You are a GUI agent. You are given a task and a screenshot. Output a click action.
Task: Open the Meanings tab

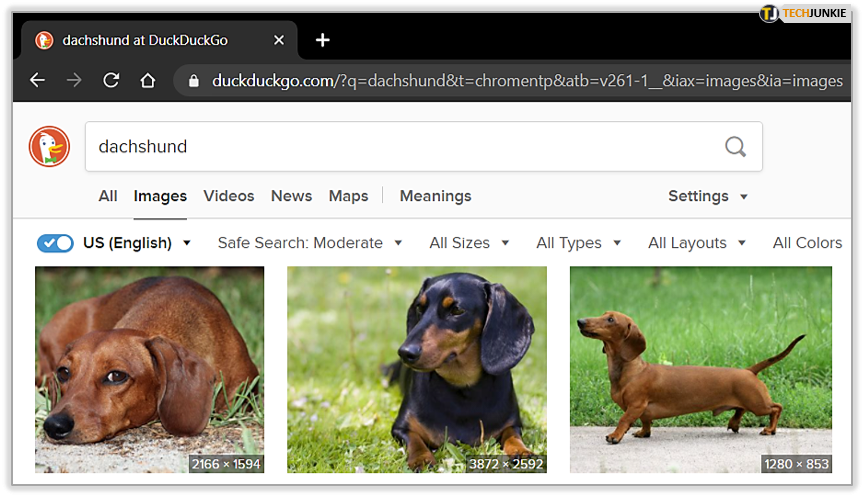(x=435, y=196)
